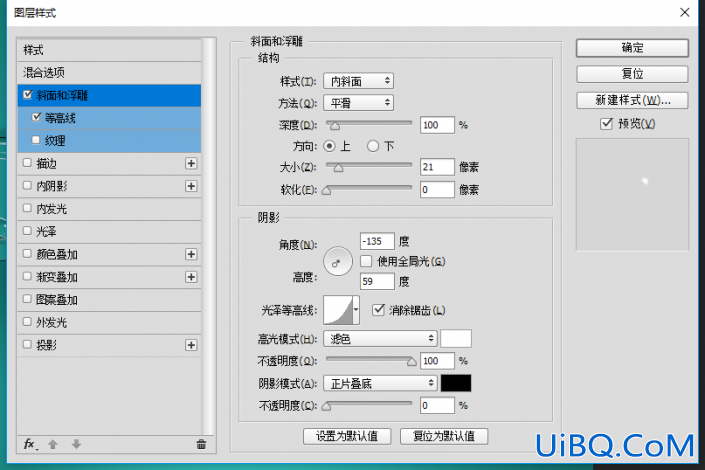Viewport: 705px width, 470px height.
Task: Enable the 内发光 checkbox
Action: (x=27, y=208)
